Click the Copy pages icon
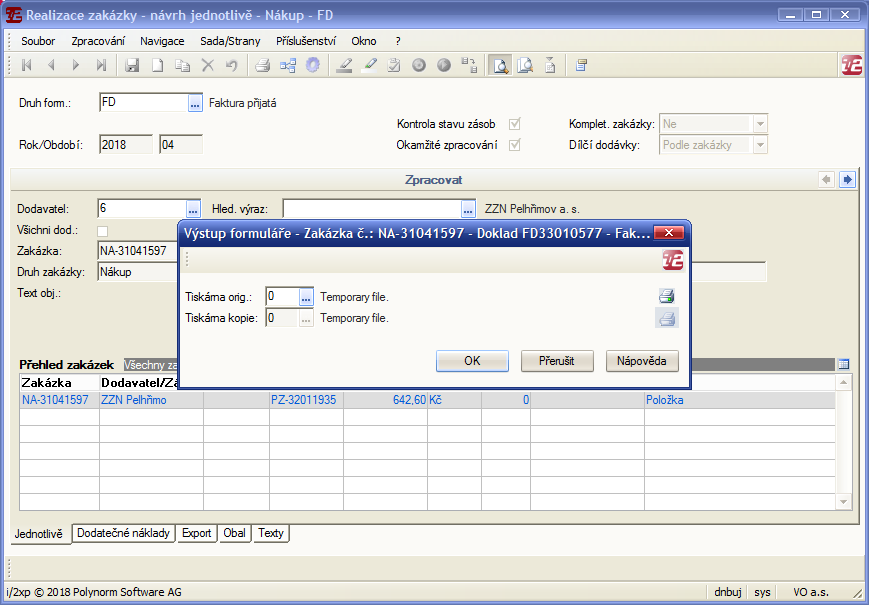This screenshot has height=605, width=869. tap(182, 65)
